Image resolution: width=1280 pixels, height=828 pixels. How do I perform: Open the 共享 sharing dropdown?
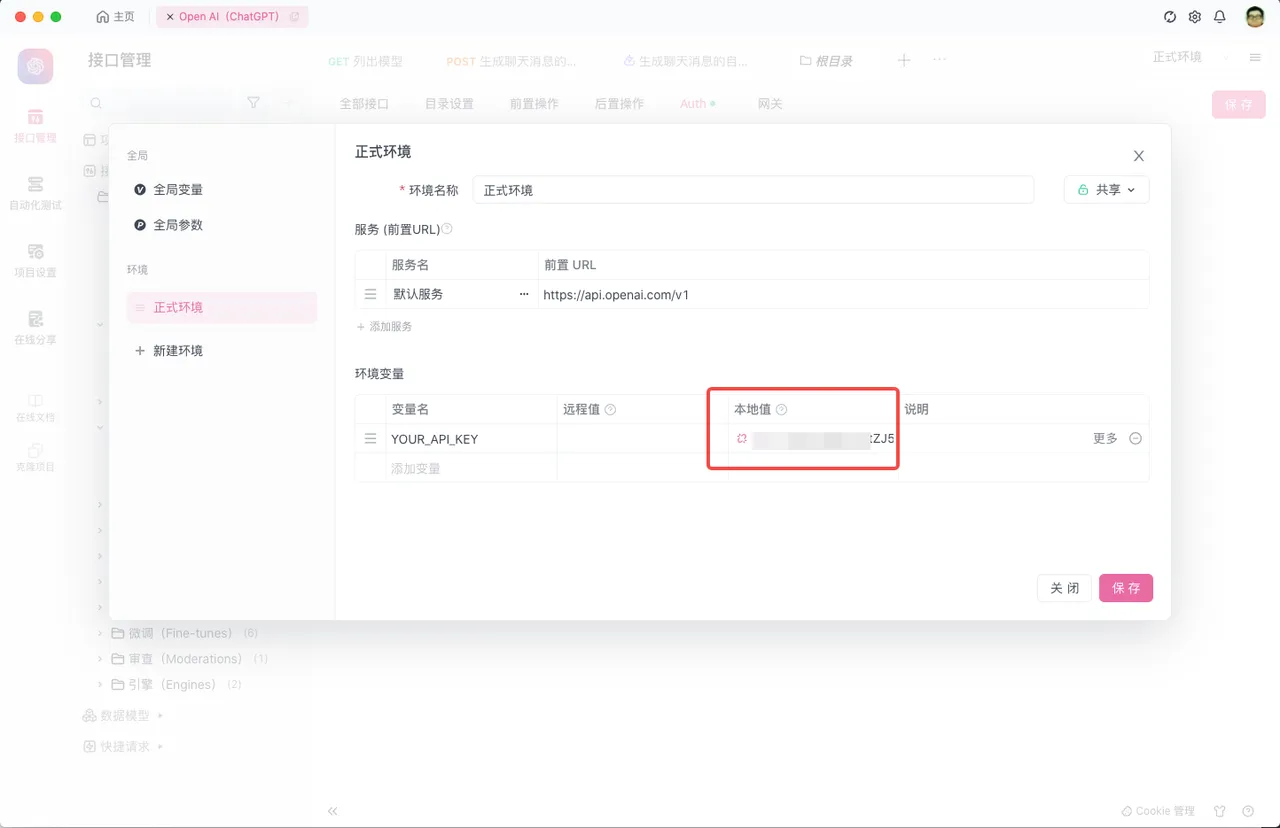1106,190
